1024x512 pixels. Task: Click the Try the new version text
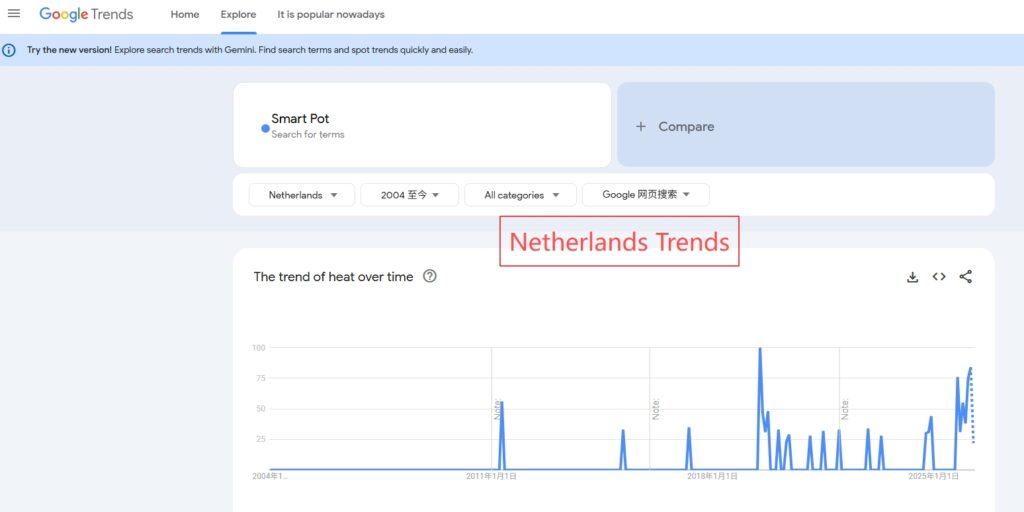69,50
